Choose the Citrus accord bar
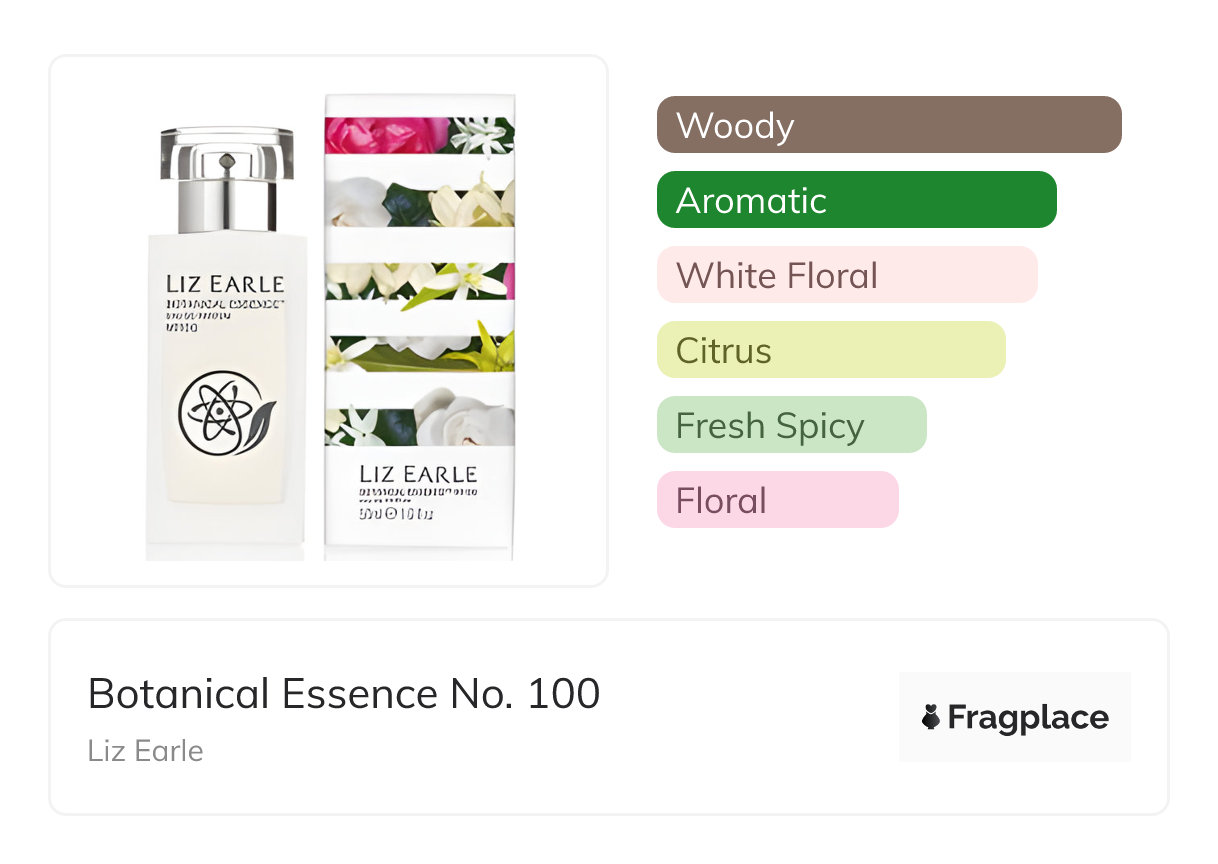 [830, 350]
